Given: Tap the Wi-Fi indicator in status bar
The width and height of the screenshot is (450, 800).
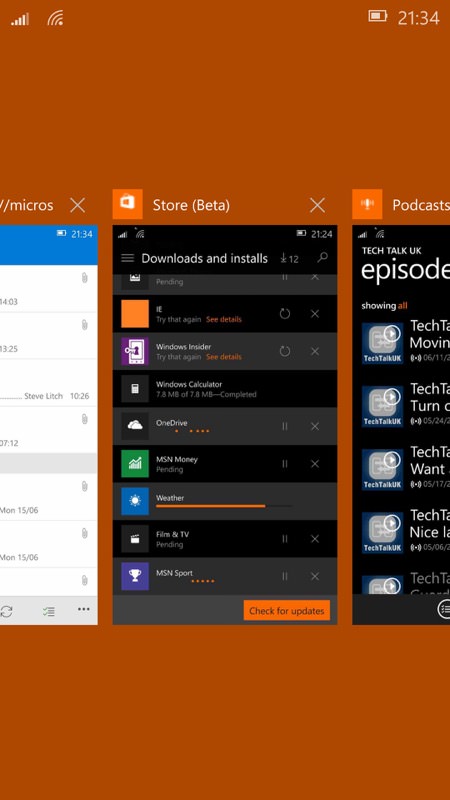Looking at the screenshot, I should (x=55, y=18).
